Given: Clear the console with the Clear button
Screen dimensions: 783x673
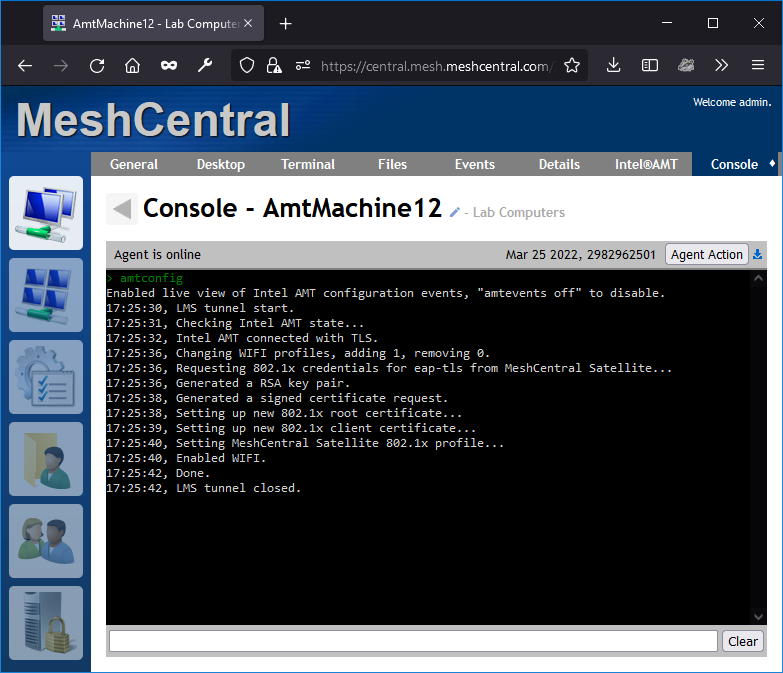Looking at the screenshot, I should click(742, 641).
